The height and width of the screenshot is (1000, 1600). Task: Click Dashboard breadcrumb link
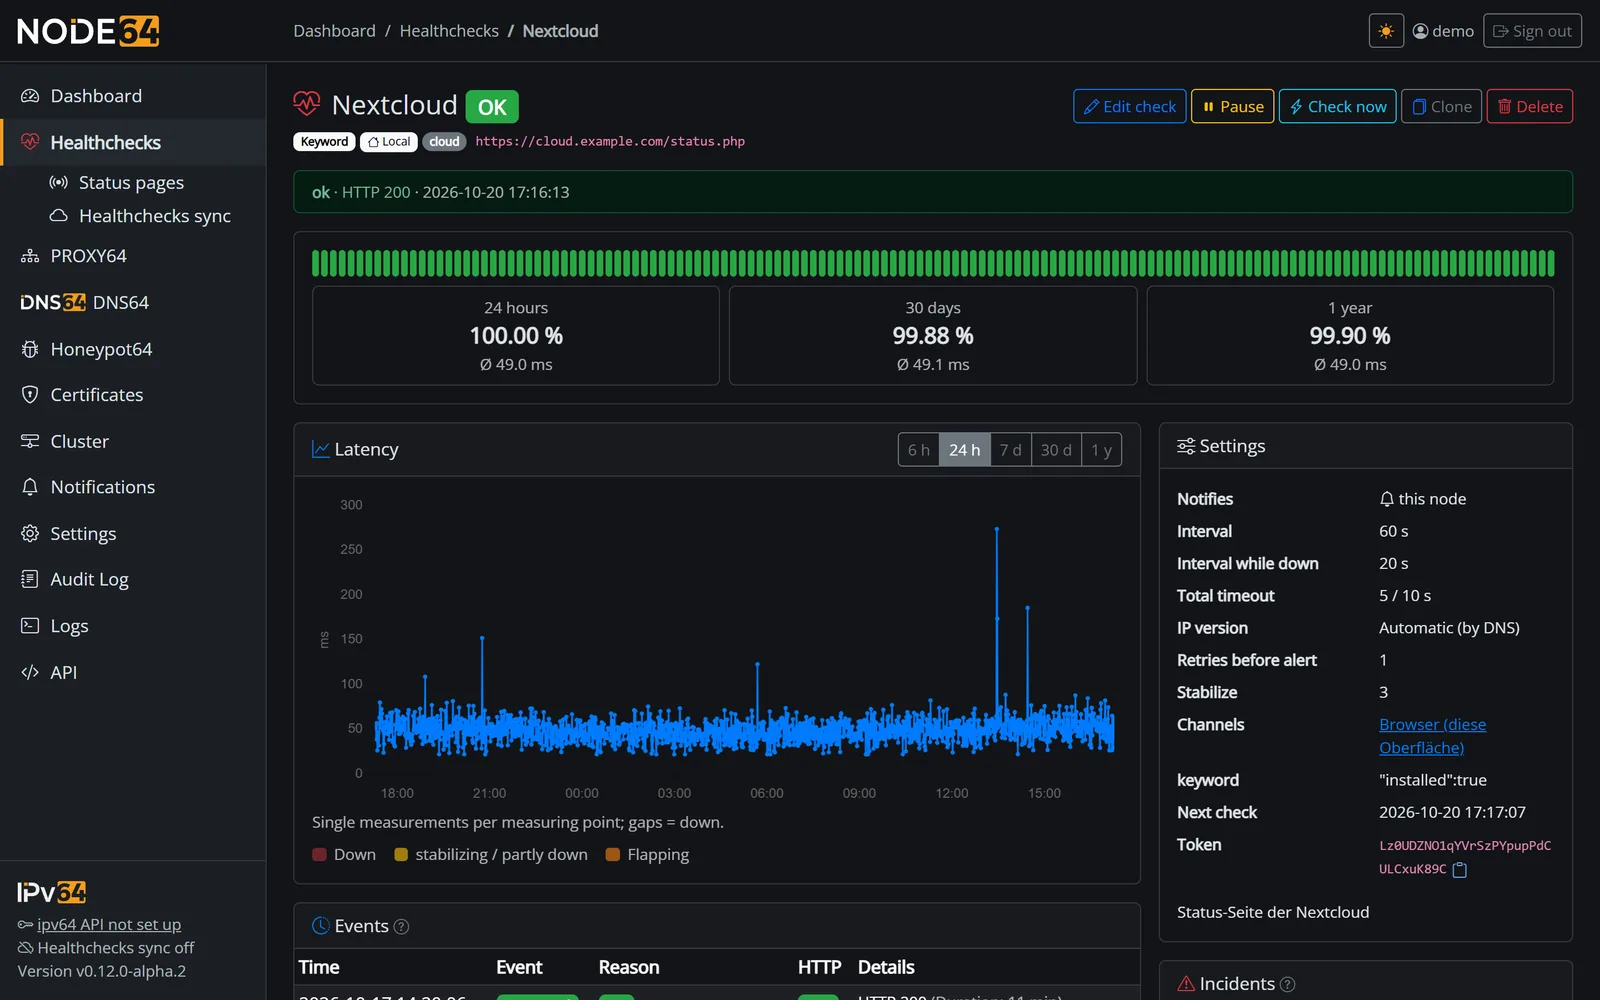pyautogui.click(x=334, y=31)
